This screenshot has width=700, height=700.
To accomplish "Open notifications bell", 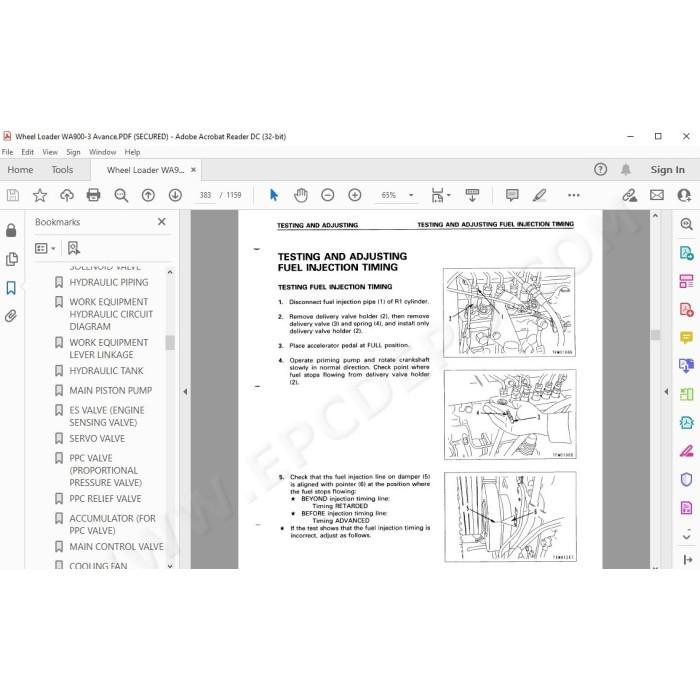I will pos(626,170).
